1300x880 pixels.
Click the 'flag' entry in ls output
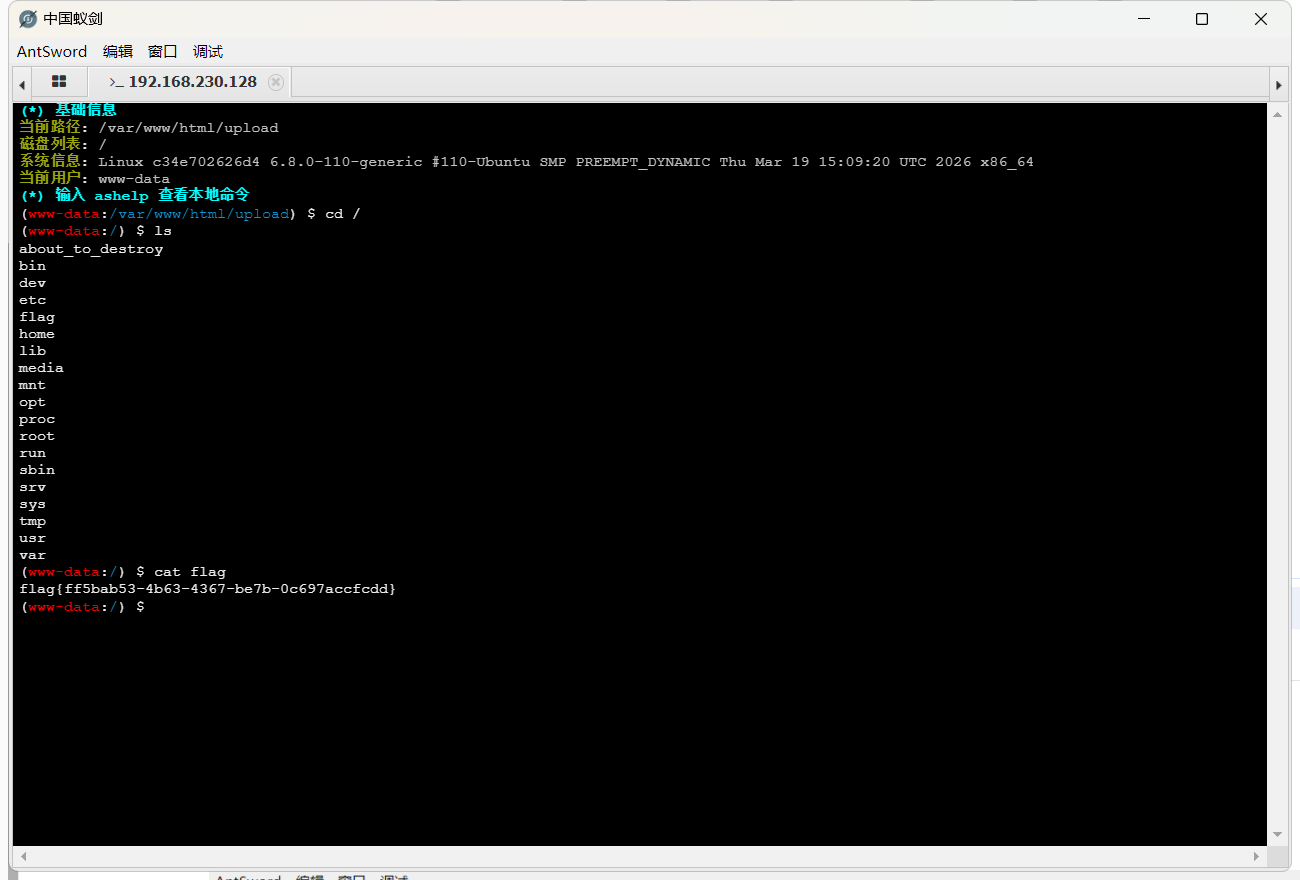tap(37, 317)
